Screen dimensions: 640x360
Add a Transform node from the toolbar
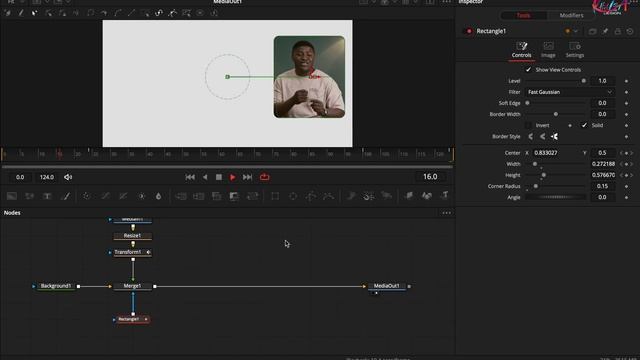[253, 196]
